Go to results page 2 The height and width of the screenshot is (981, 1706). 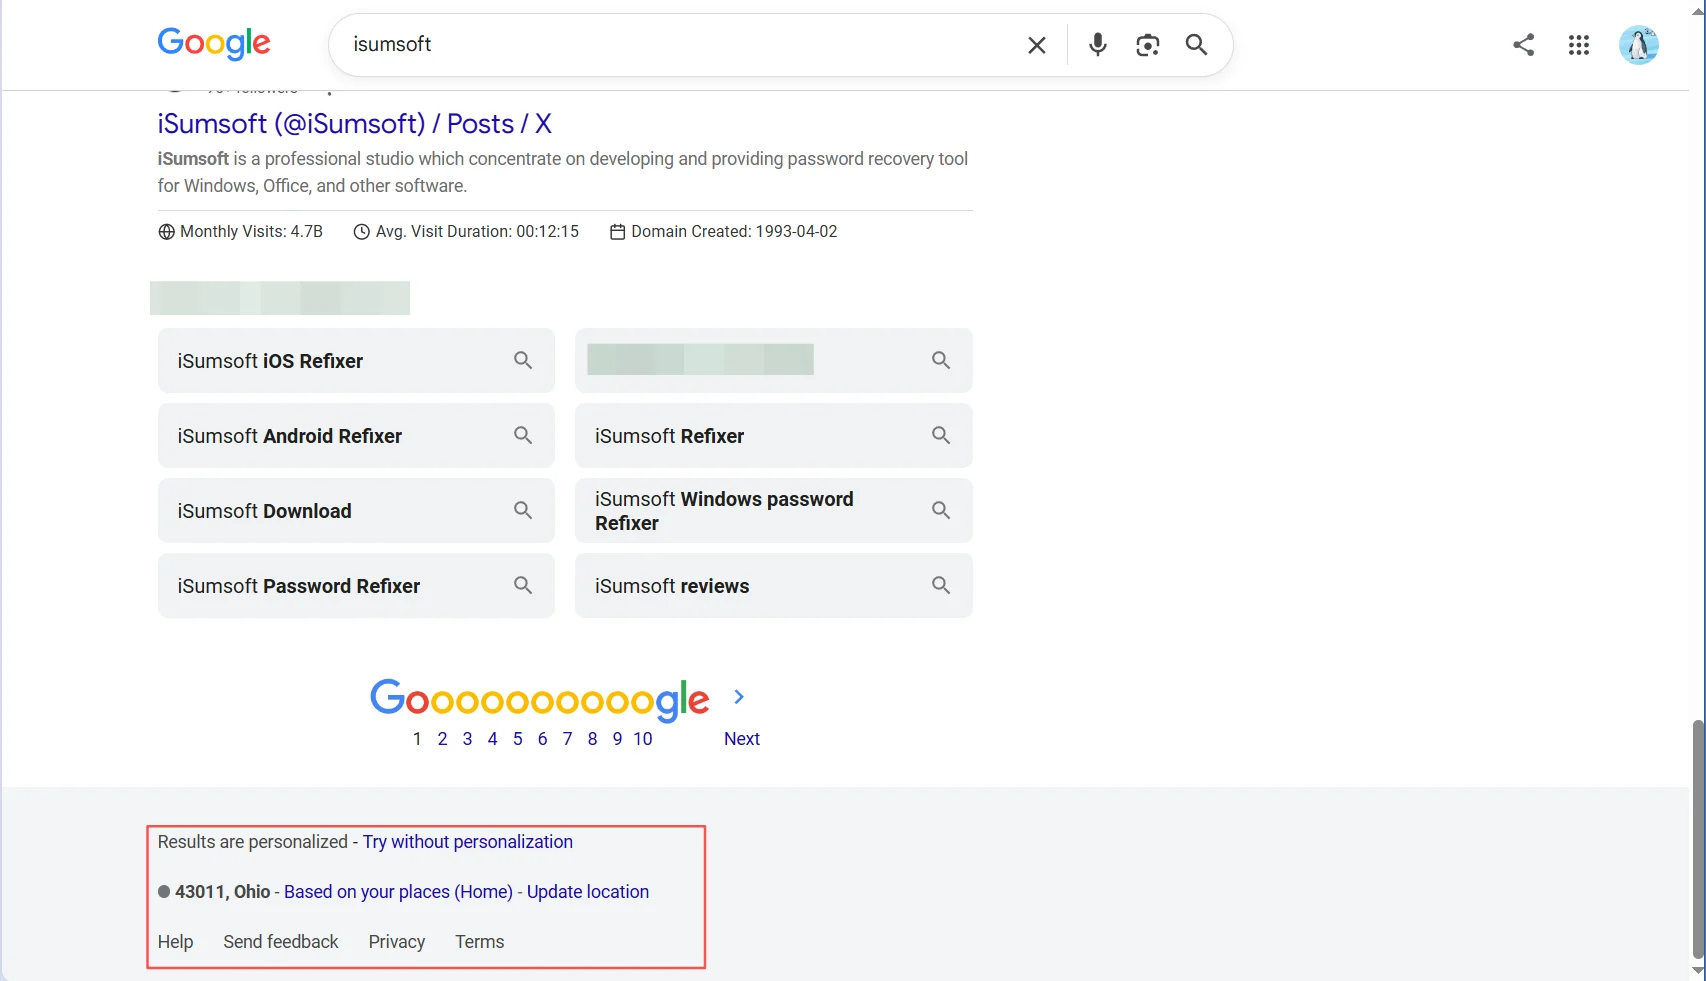click(442, 739)
